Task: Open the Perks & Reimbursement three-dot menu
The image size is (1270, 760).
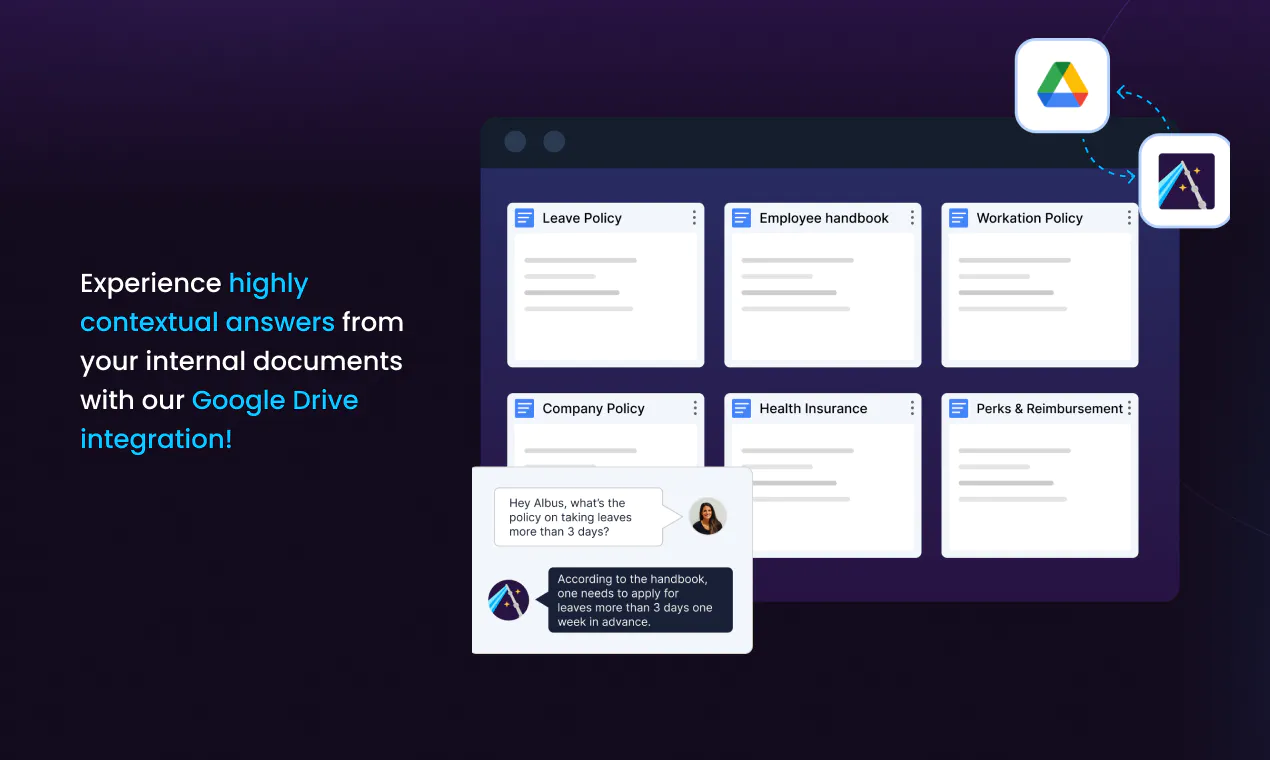Action: (x=1129, y=408)
